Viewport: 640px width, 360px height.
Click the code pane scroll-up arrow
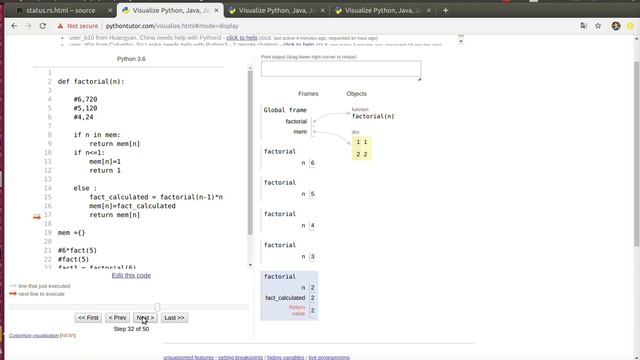250,68
